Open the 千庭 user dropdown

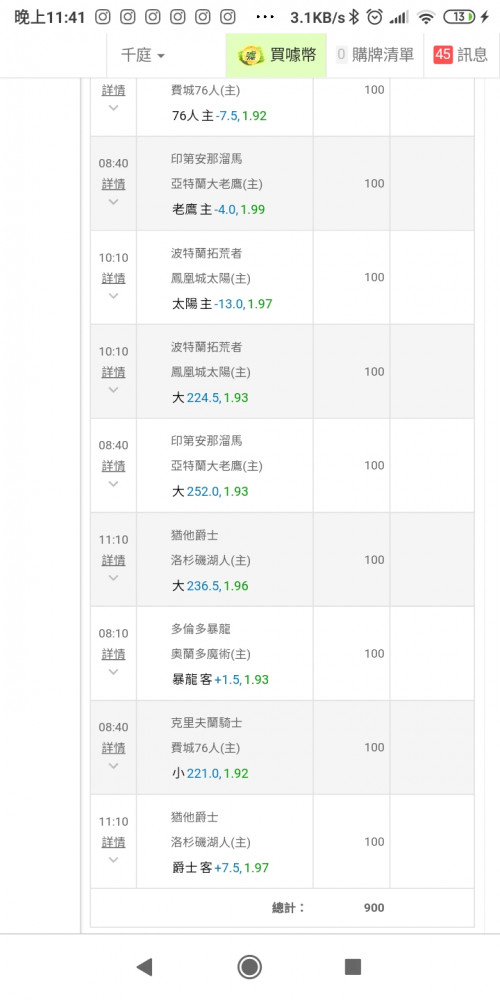click(x=143, y=55)
